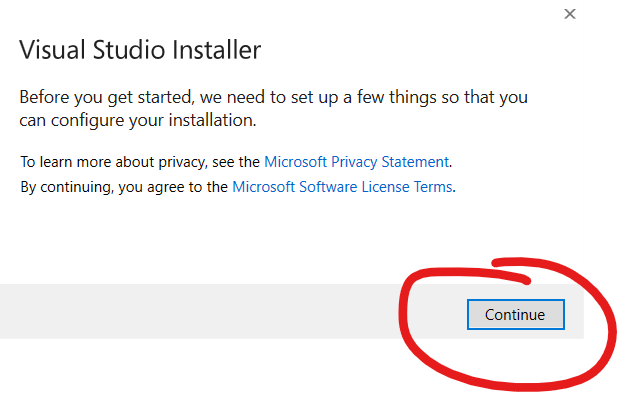Accept the terms by clicking Continue
Viewport: 622px width, 393px height.
click(x=515, y=314)
